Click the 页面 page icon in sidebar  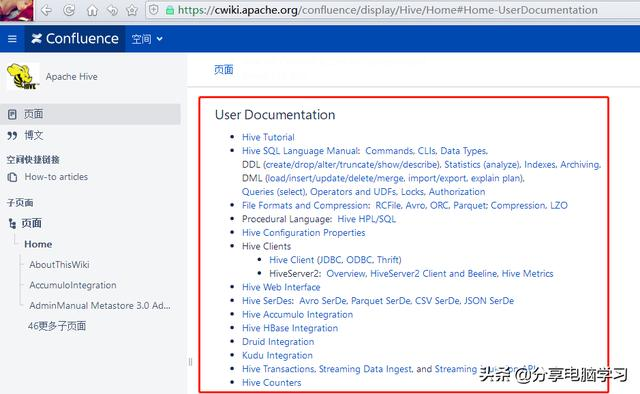[x=12, y=114]
